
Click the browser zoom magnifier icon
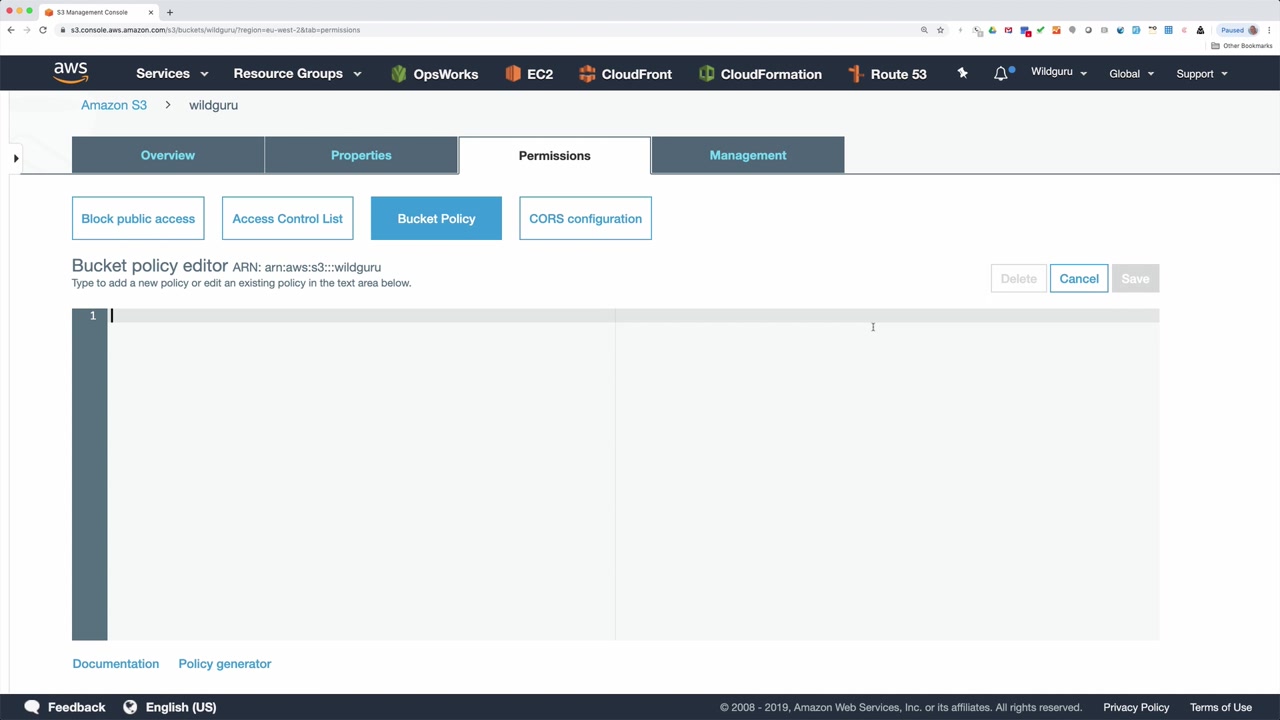click(924, 30)
